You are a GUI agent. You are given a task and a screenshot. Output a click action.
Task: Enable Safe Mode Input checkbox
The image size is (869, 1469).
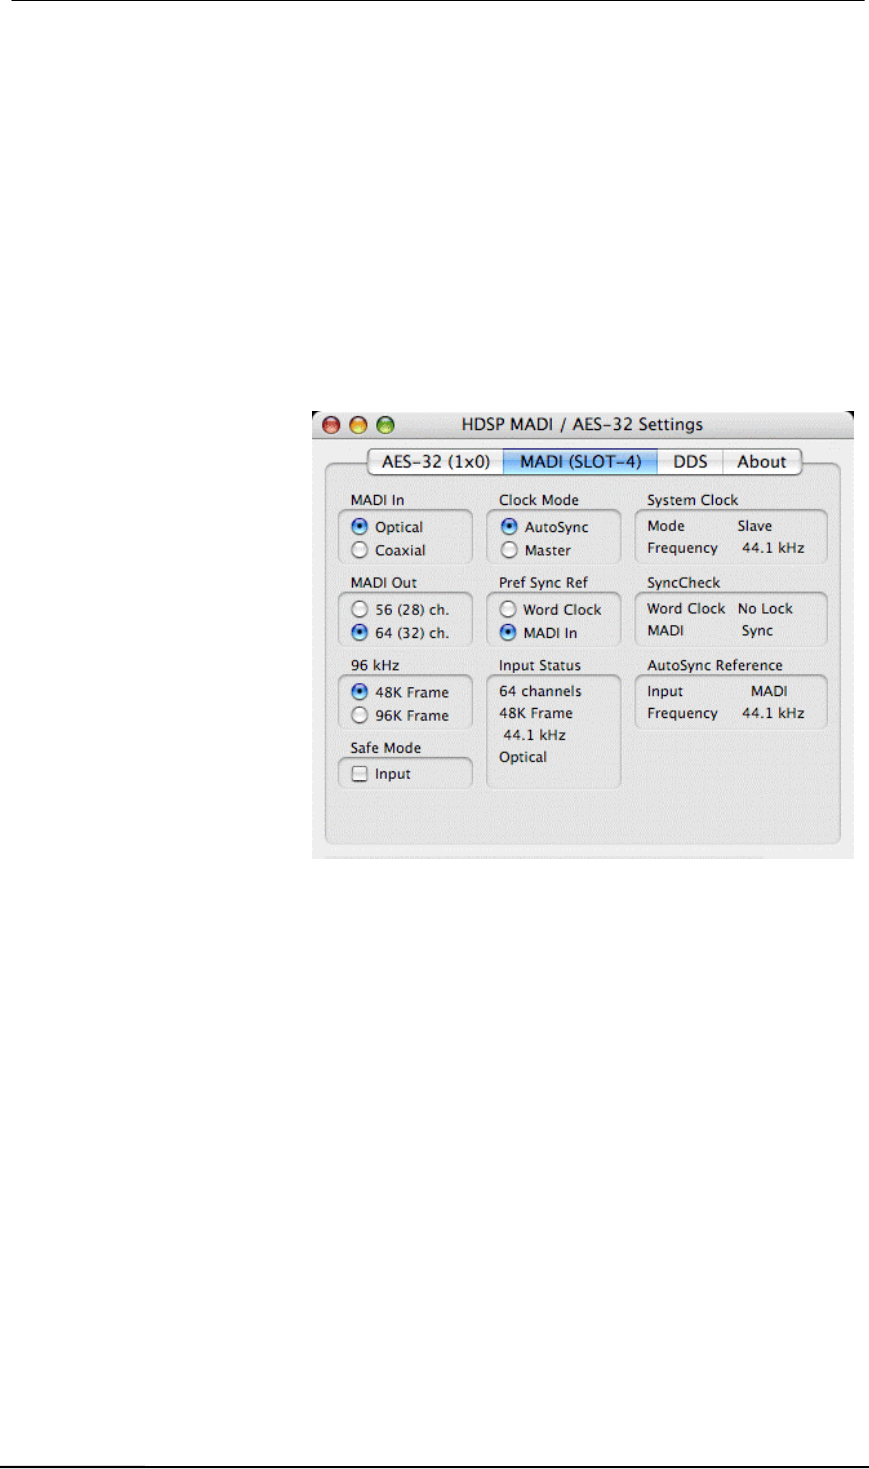coord(360,774)
